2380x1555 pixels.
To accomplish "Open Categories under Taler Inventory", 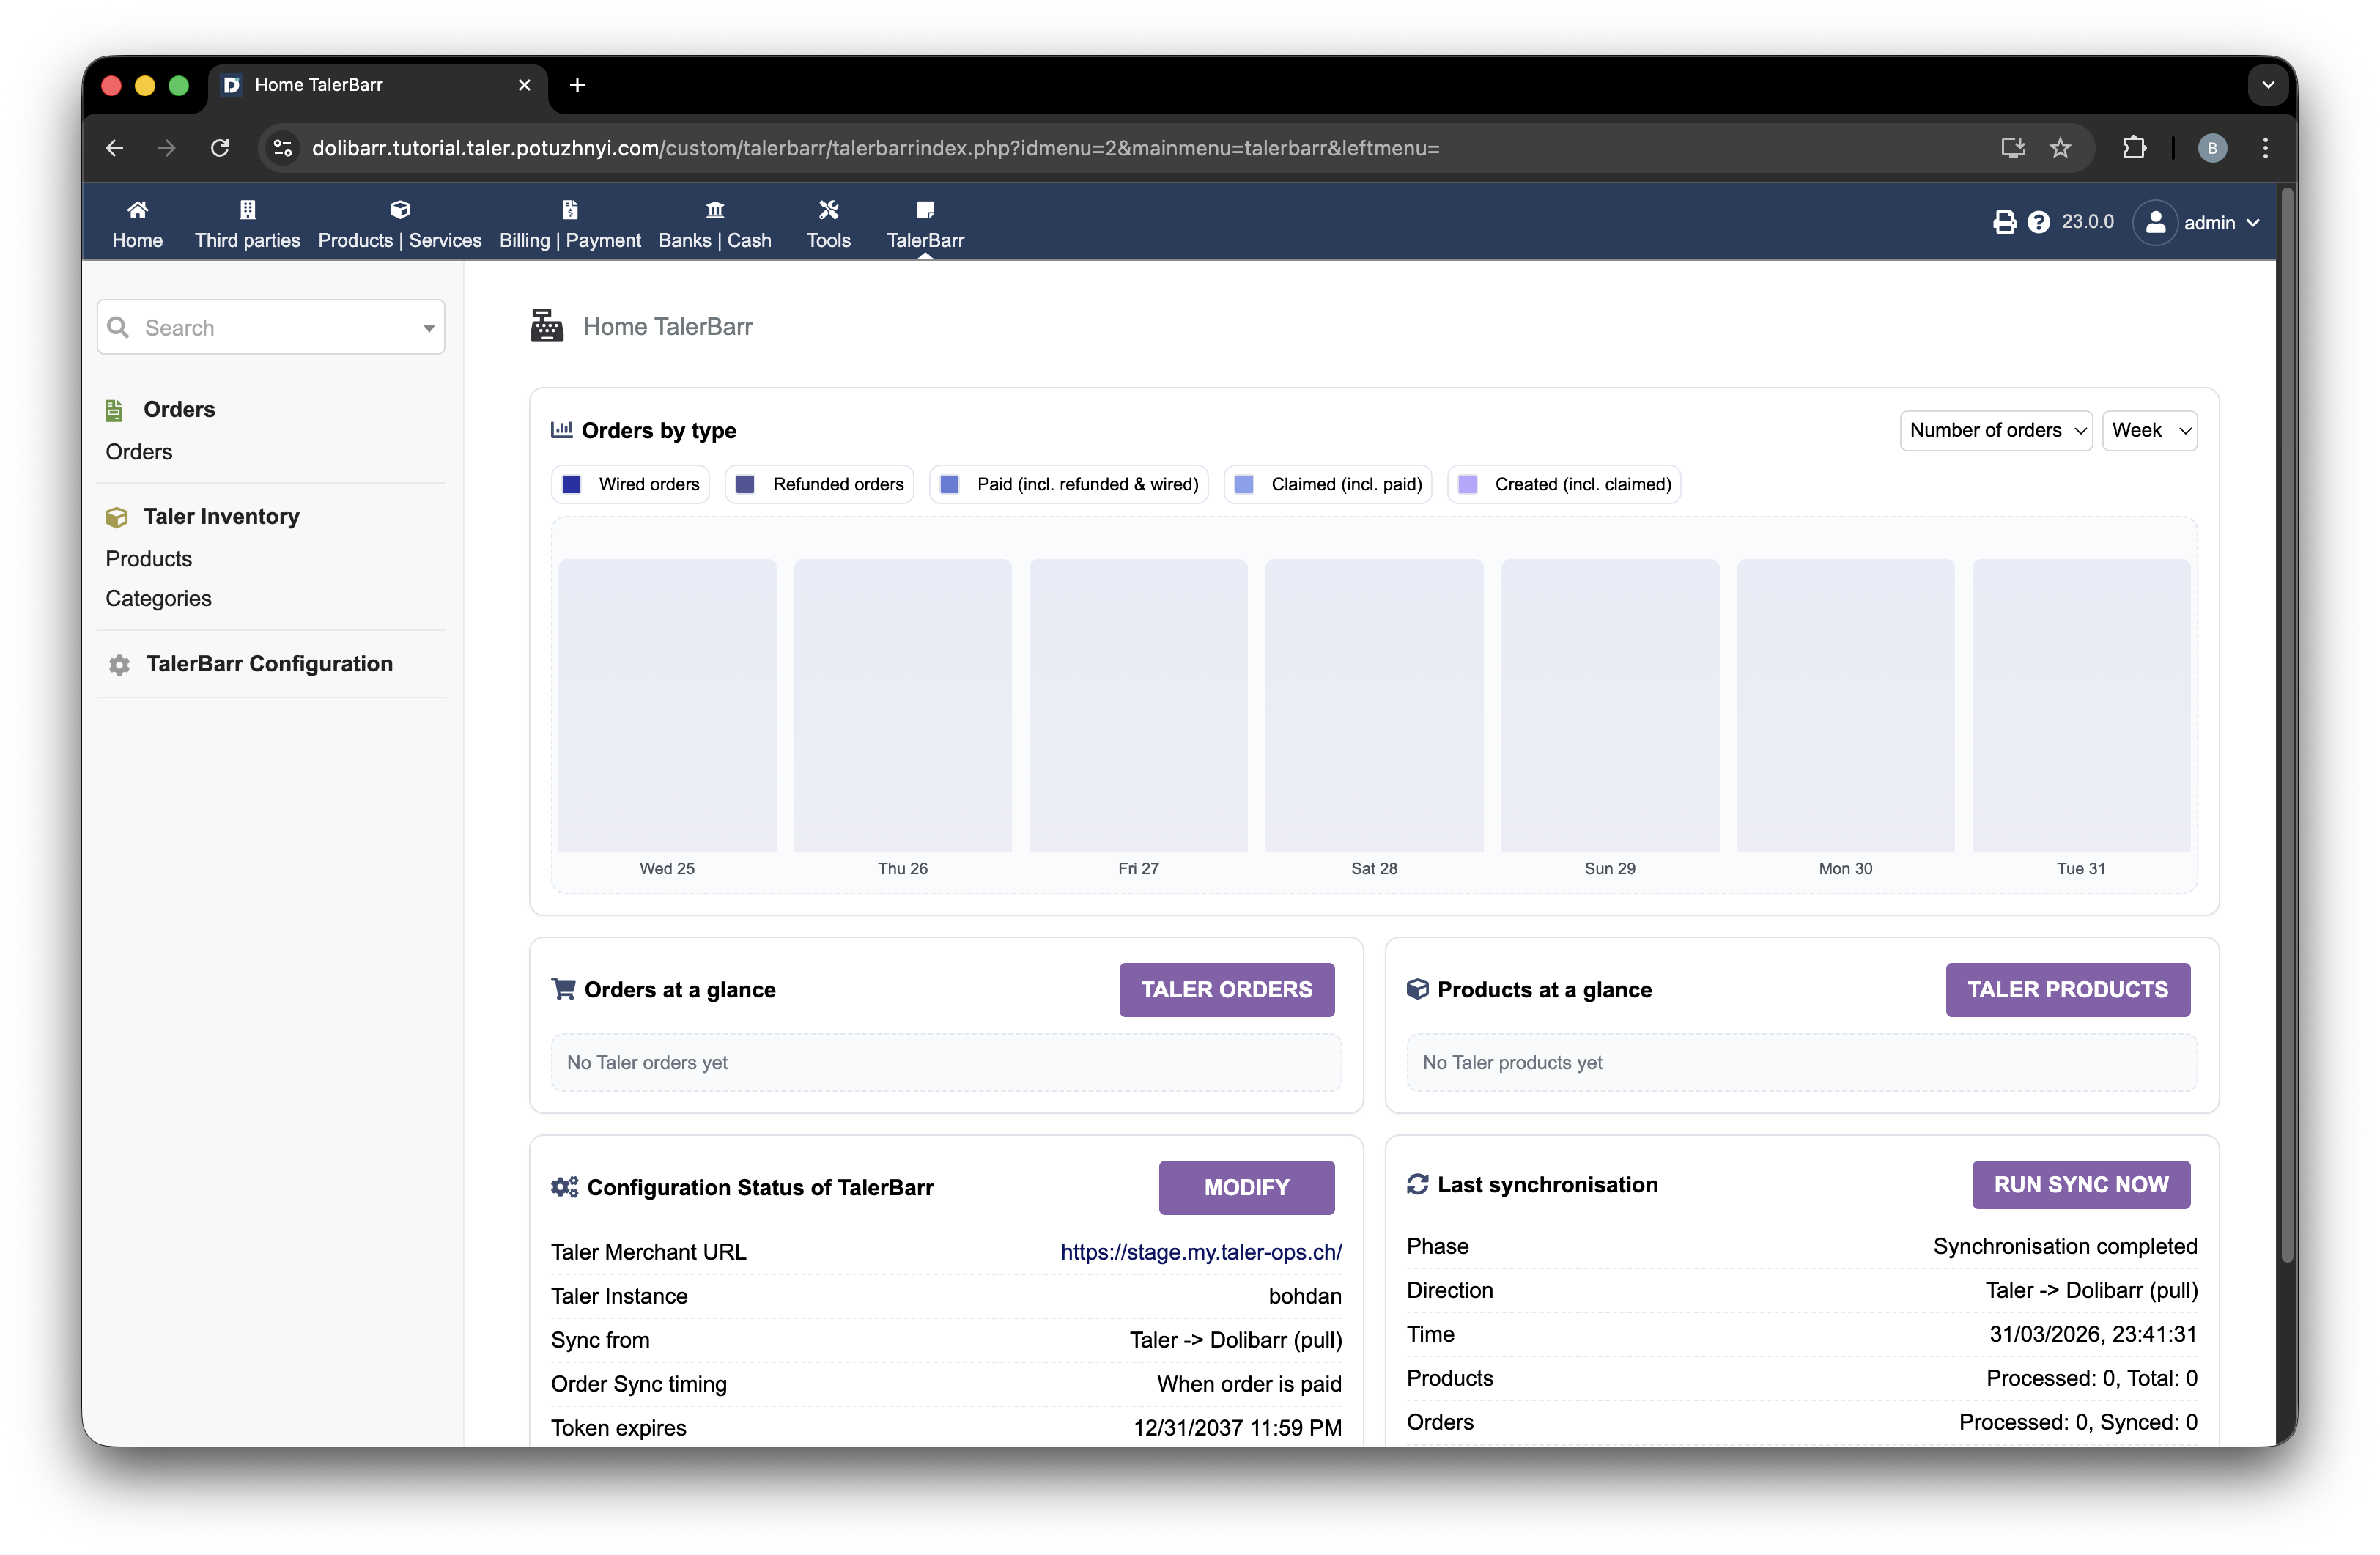I will tap(158, 598).
